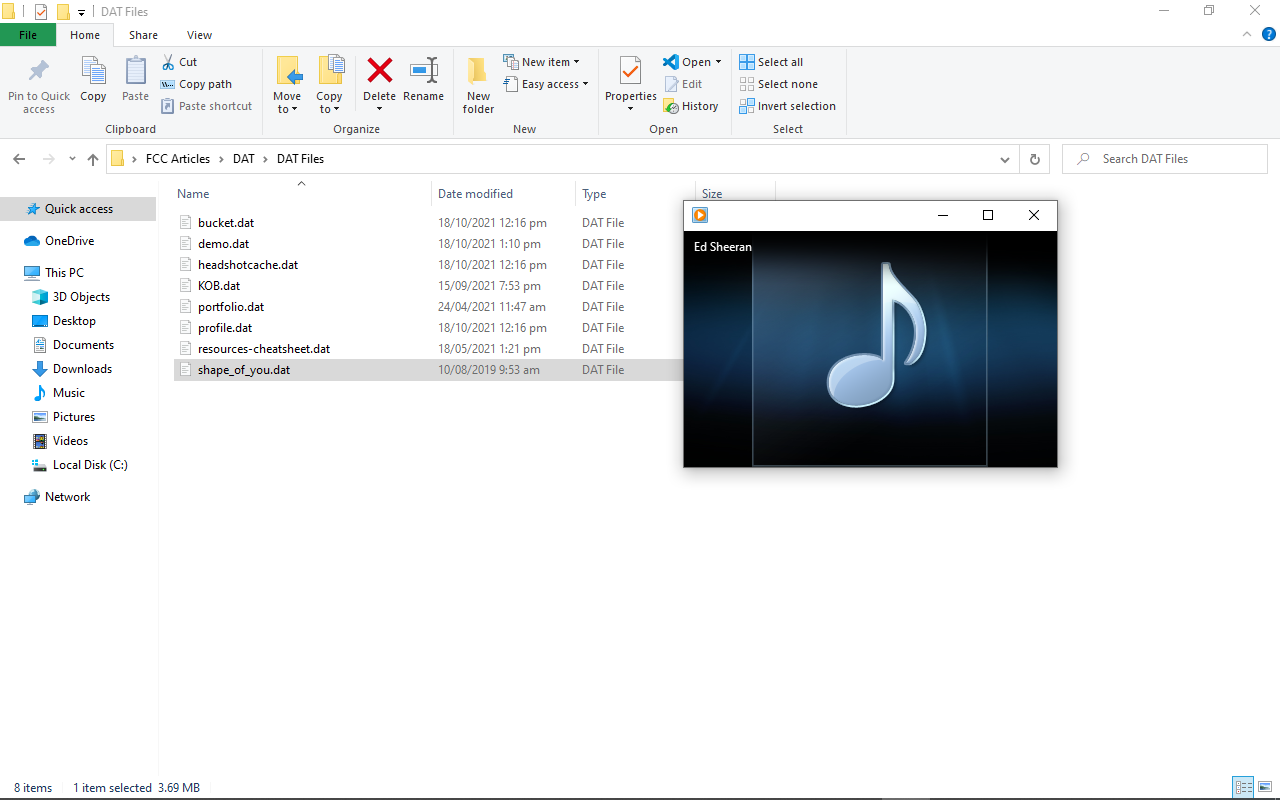The width and height of the screenshot is (1280, 800).
Task: Click the Rename icon in ribbon
Action: tap(423, 71)
